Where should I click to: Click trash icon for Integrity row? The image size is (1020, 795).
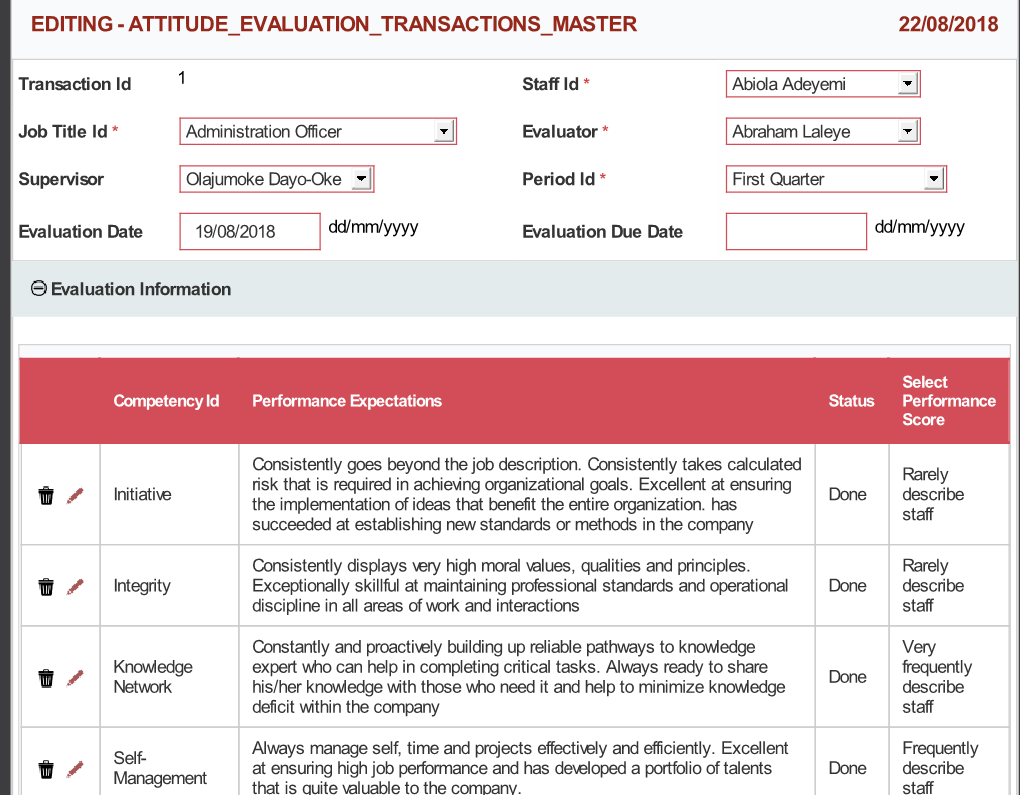point(46,587)
